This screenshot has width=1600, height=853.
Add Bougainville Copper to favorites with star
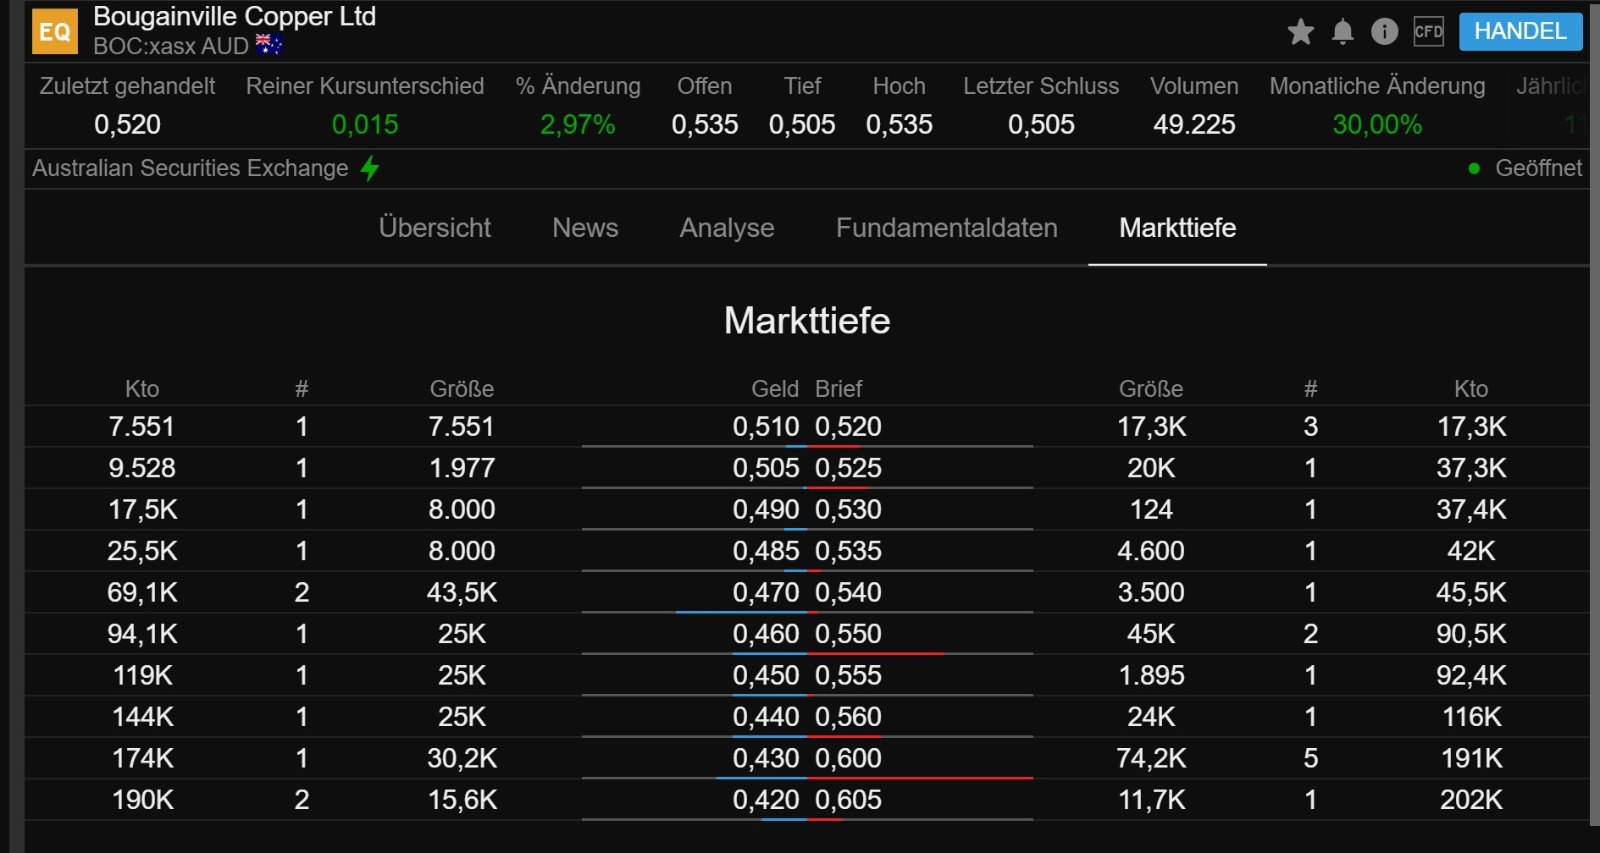pyautogui.click(x=1300, y=32)
